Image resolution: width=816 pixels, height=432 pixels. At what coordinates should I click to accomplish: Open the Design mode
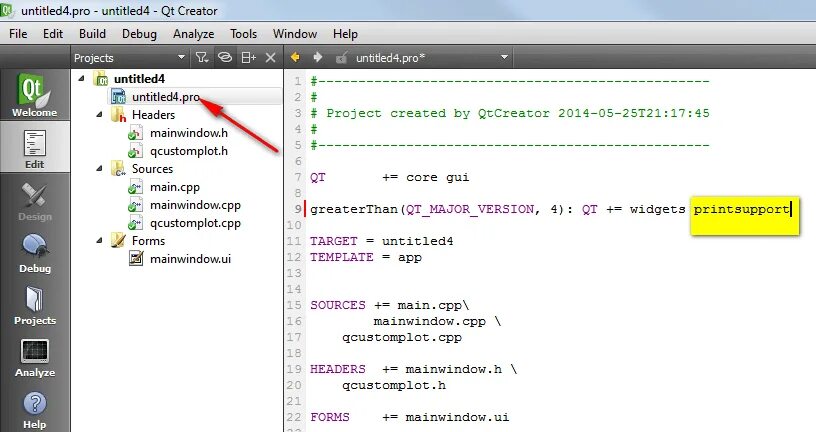point(35,200)
